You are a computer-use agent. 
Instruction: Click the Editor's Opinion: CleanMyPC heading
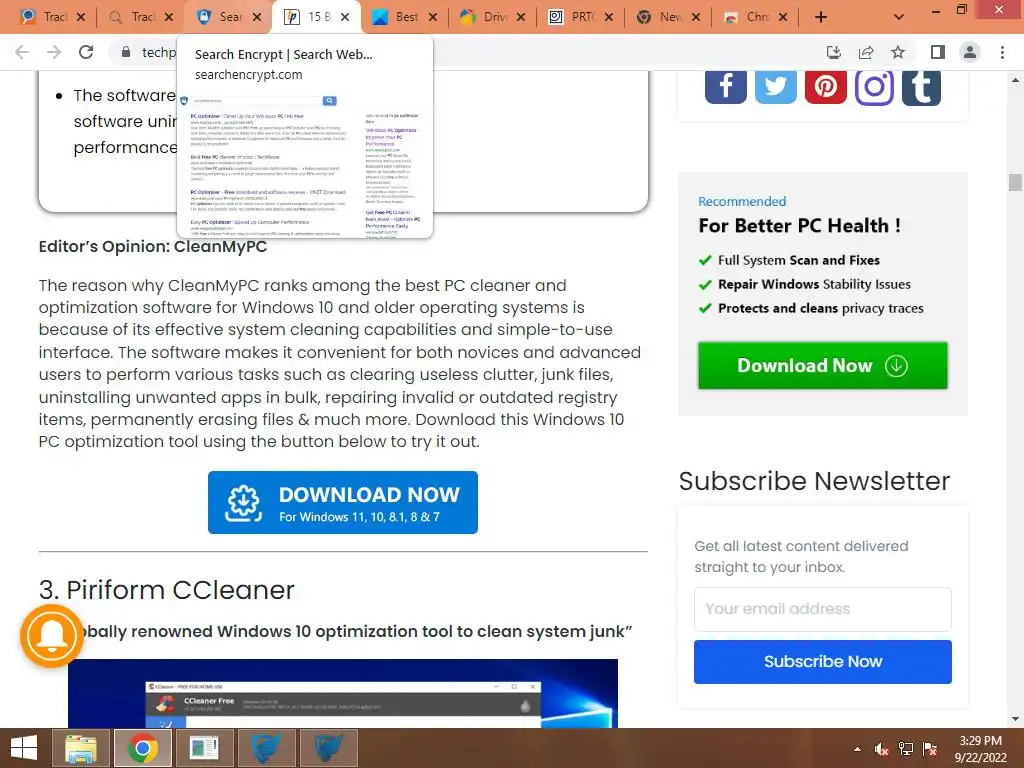[153, 246]
